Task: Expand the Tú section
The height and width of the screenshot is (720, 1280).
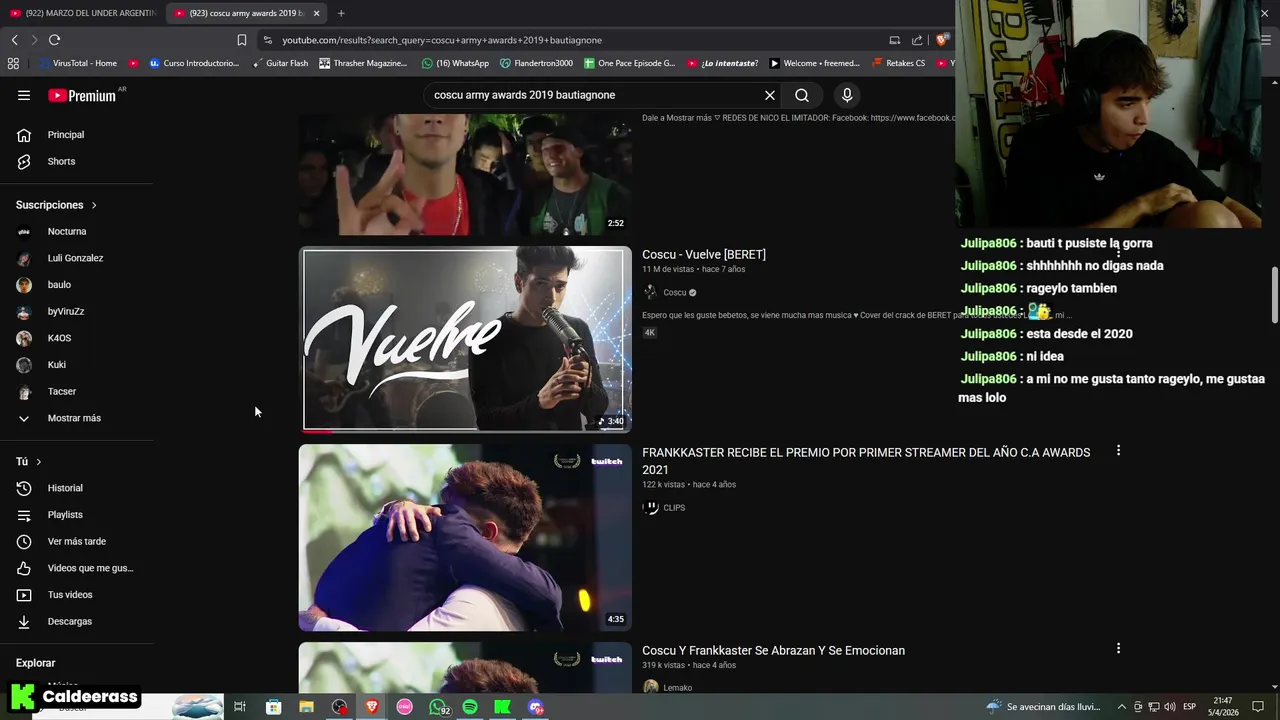Action: (29, 462)
